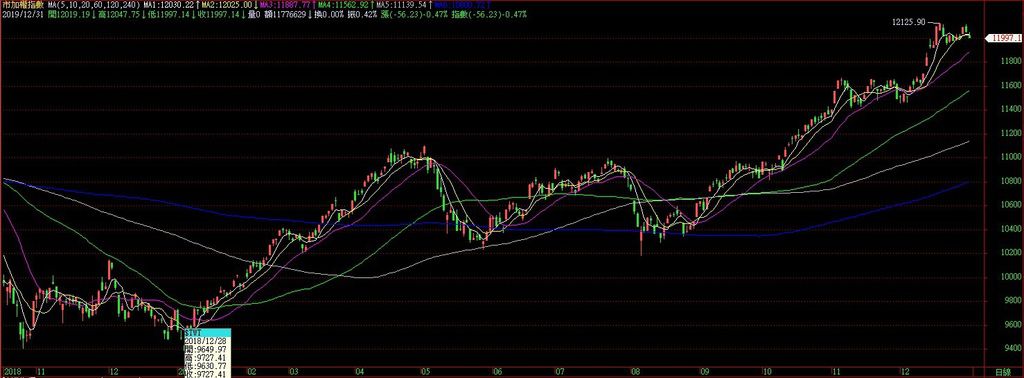This screenshot has height=378, width=1024.
Task: Click the amplitude value 振0.42%
Action: pyautogui.click(x=361, y=14)
